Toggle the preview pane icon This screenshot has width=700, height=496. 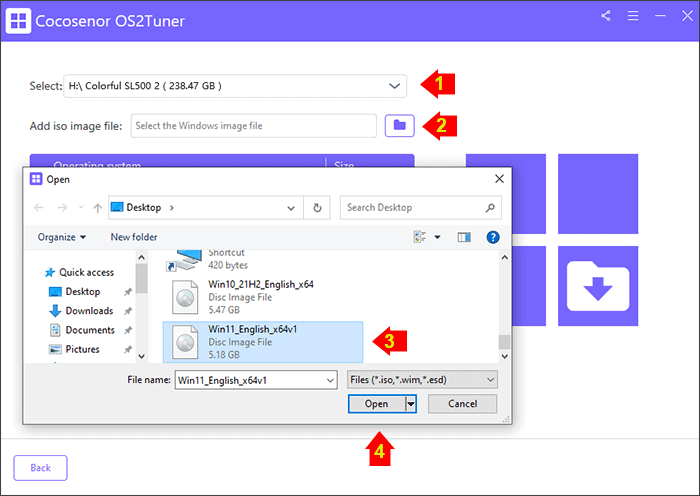(464, 237)
